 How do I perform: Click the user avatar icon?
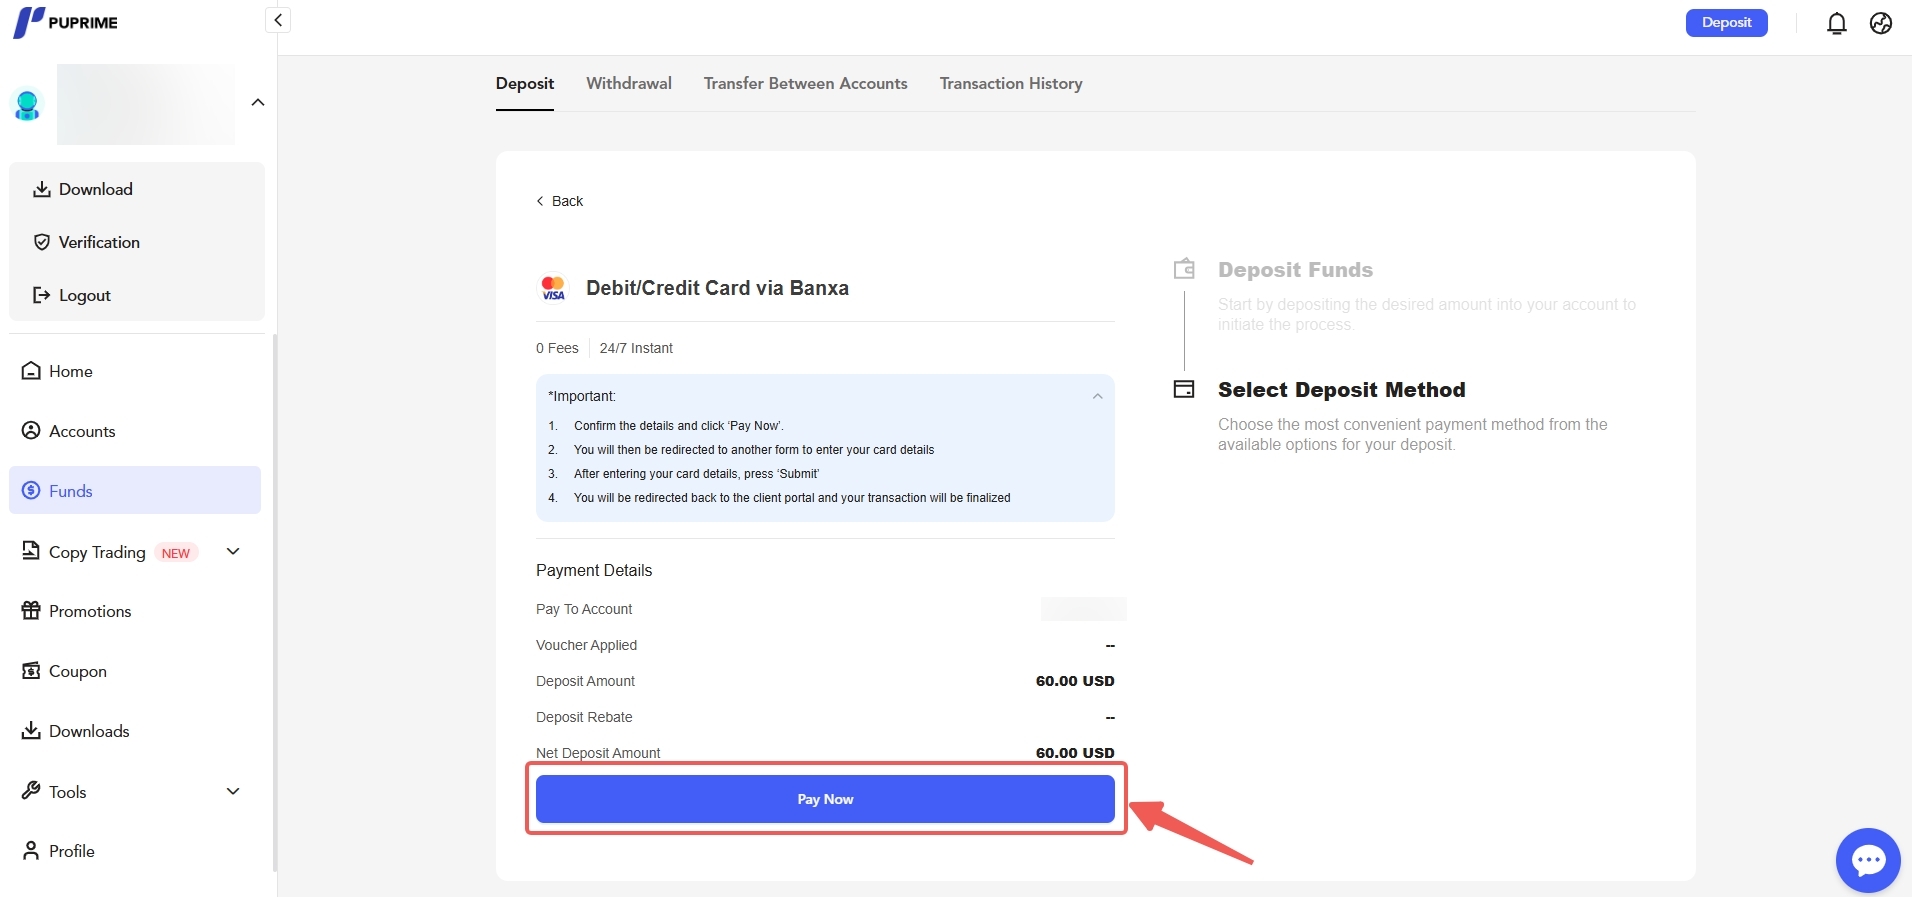tap(27, 104)
